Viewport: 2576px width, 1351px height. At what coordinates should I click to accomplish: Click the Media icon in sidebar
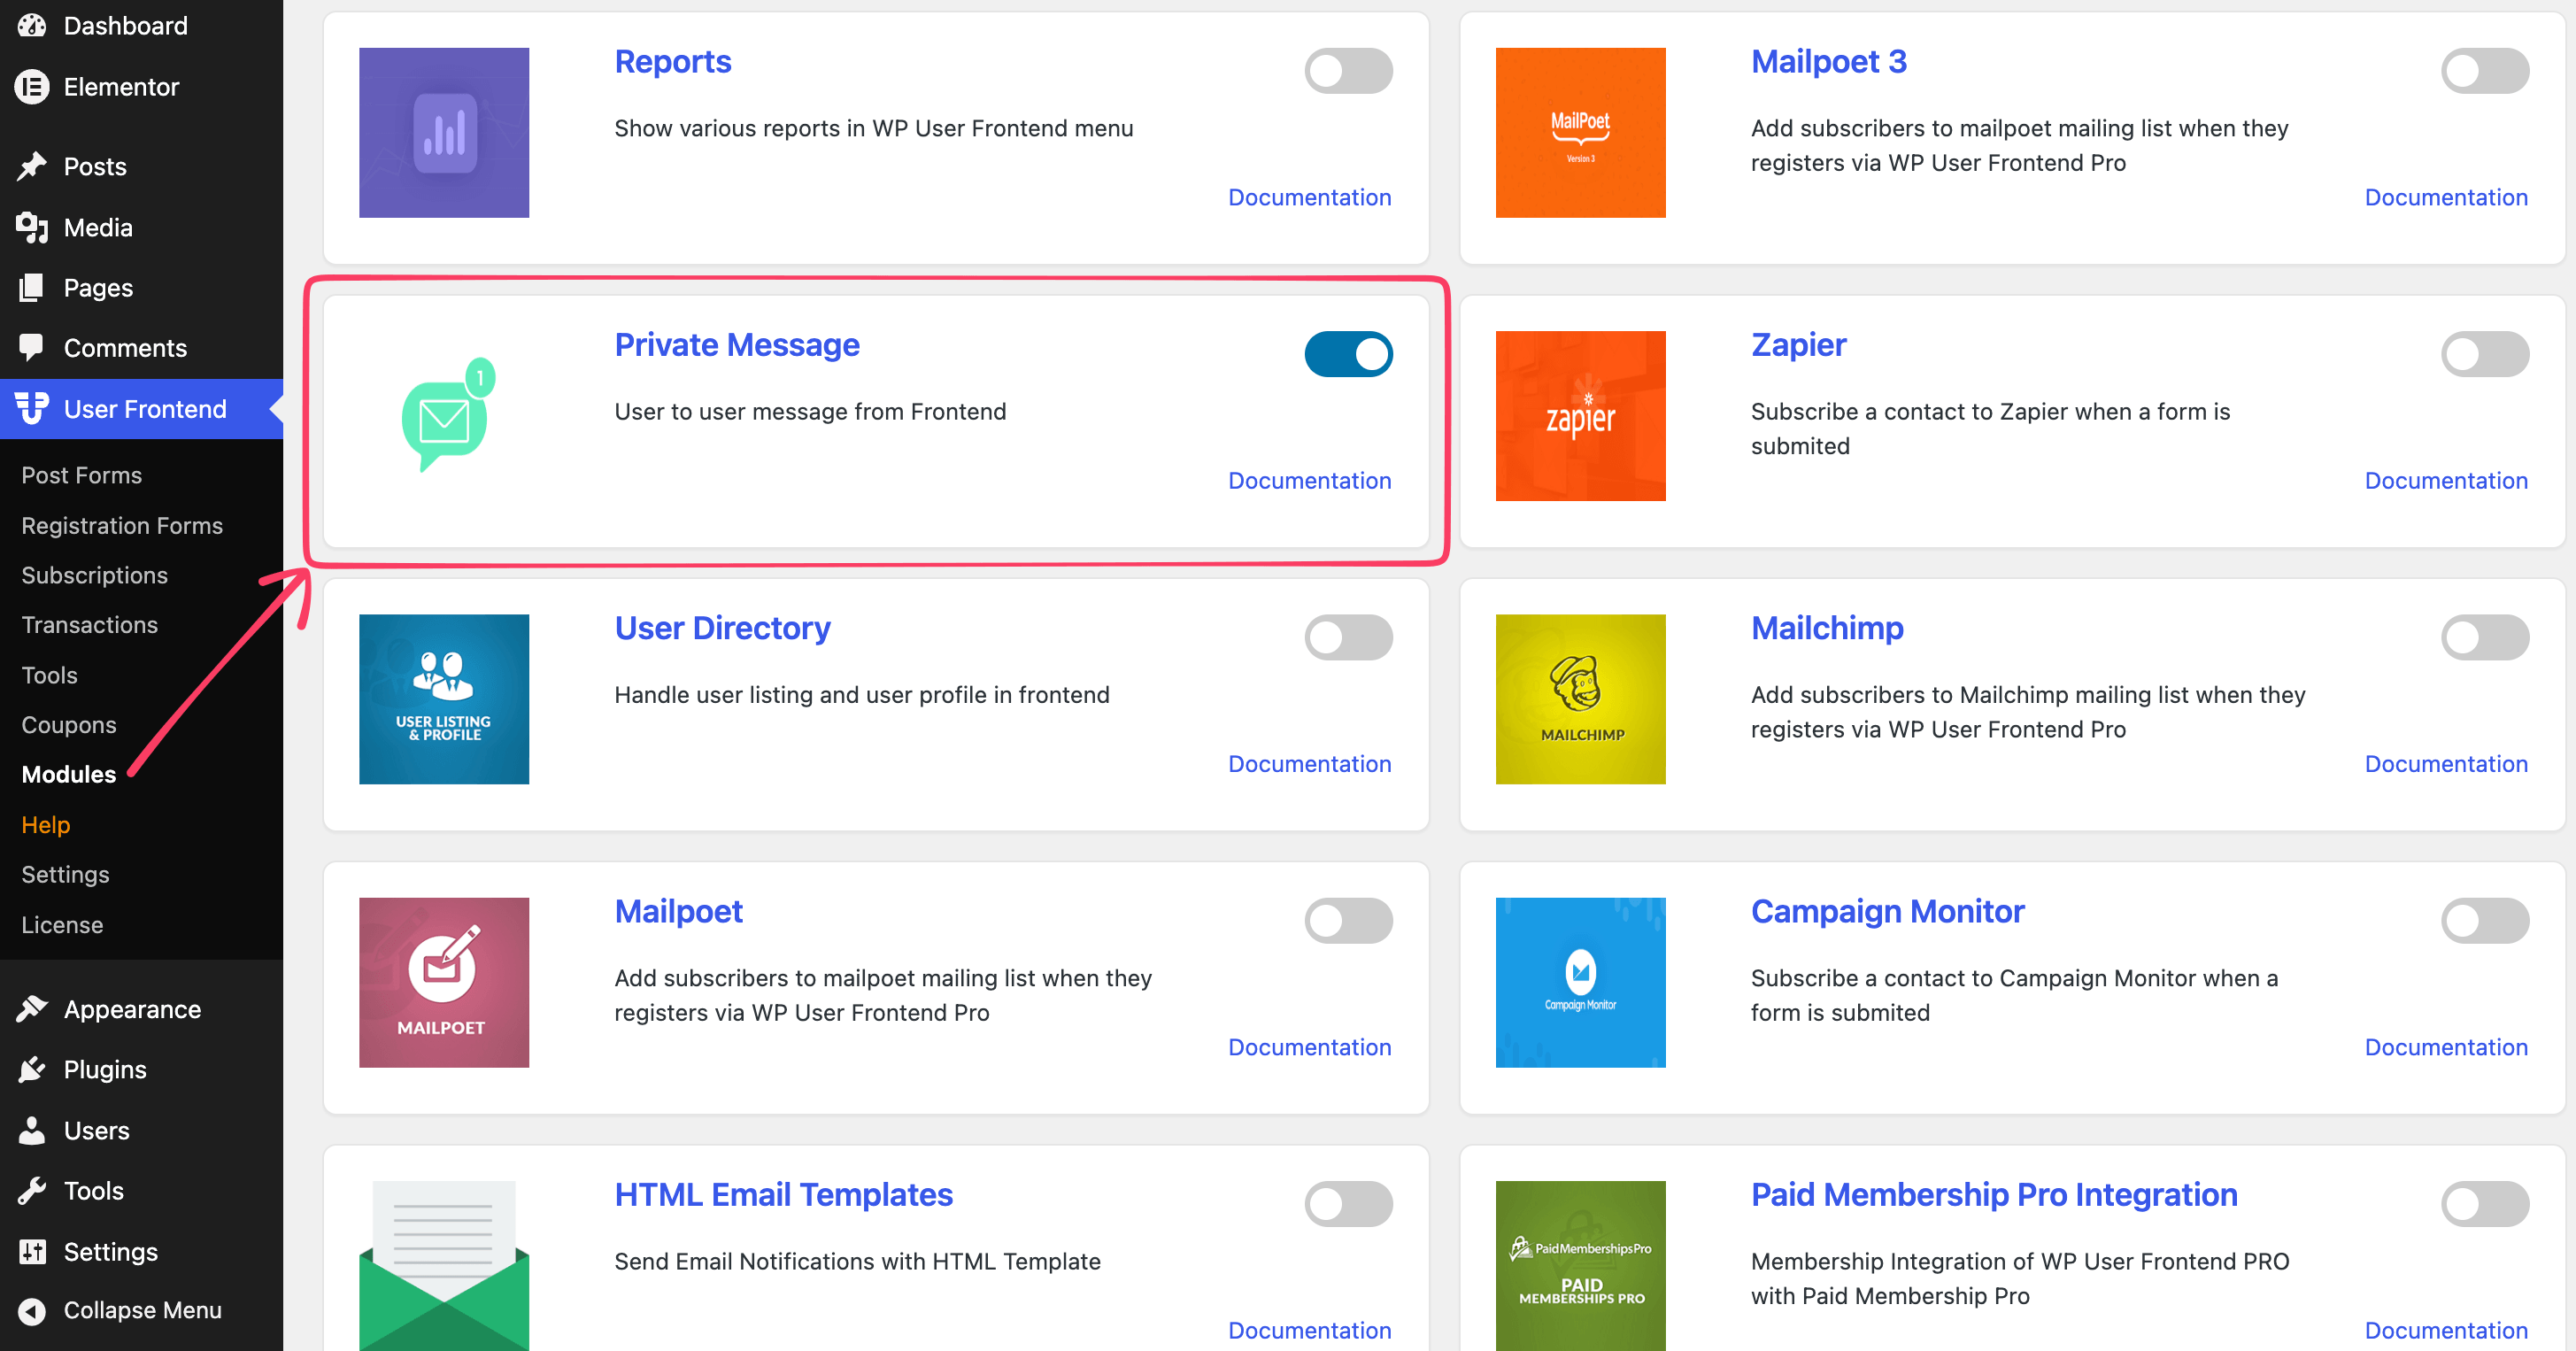(x=32, y=227)
